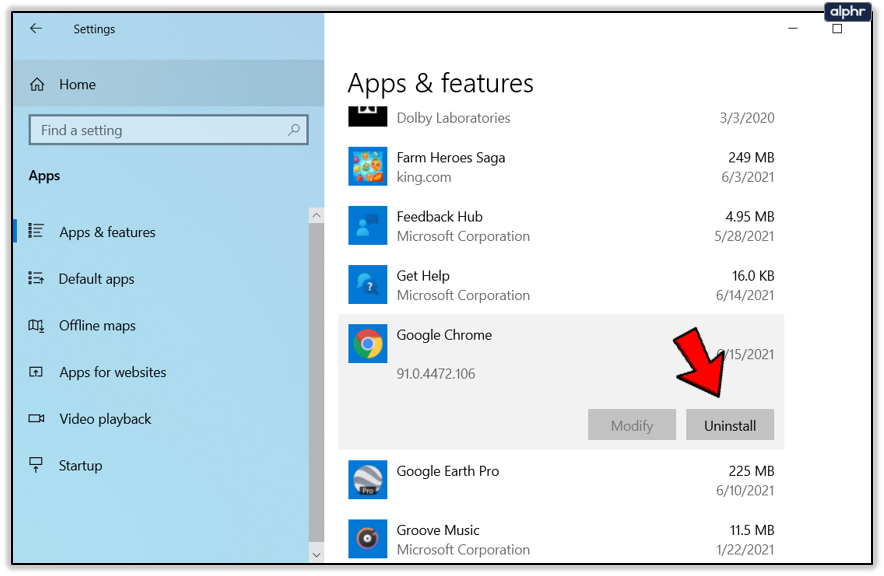Click the 1/22/2021 install date
This screenshot has height=576, width=884.
click(x=745, y=550)
